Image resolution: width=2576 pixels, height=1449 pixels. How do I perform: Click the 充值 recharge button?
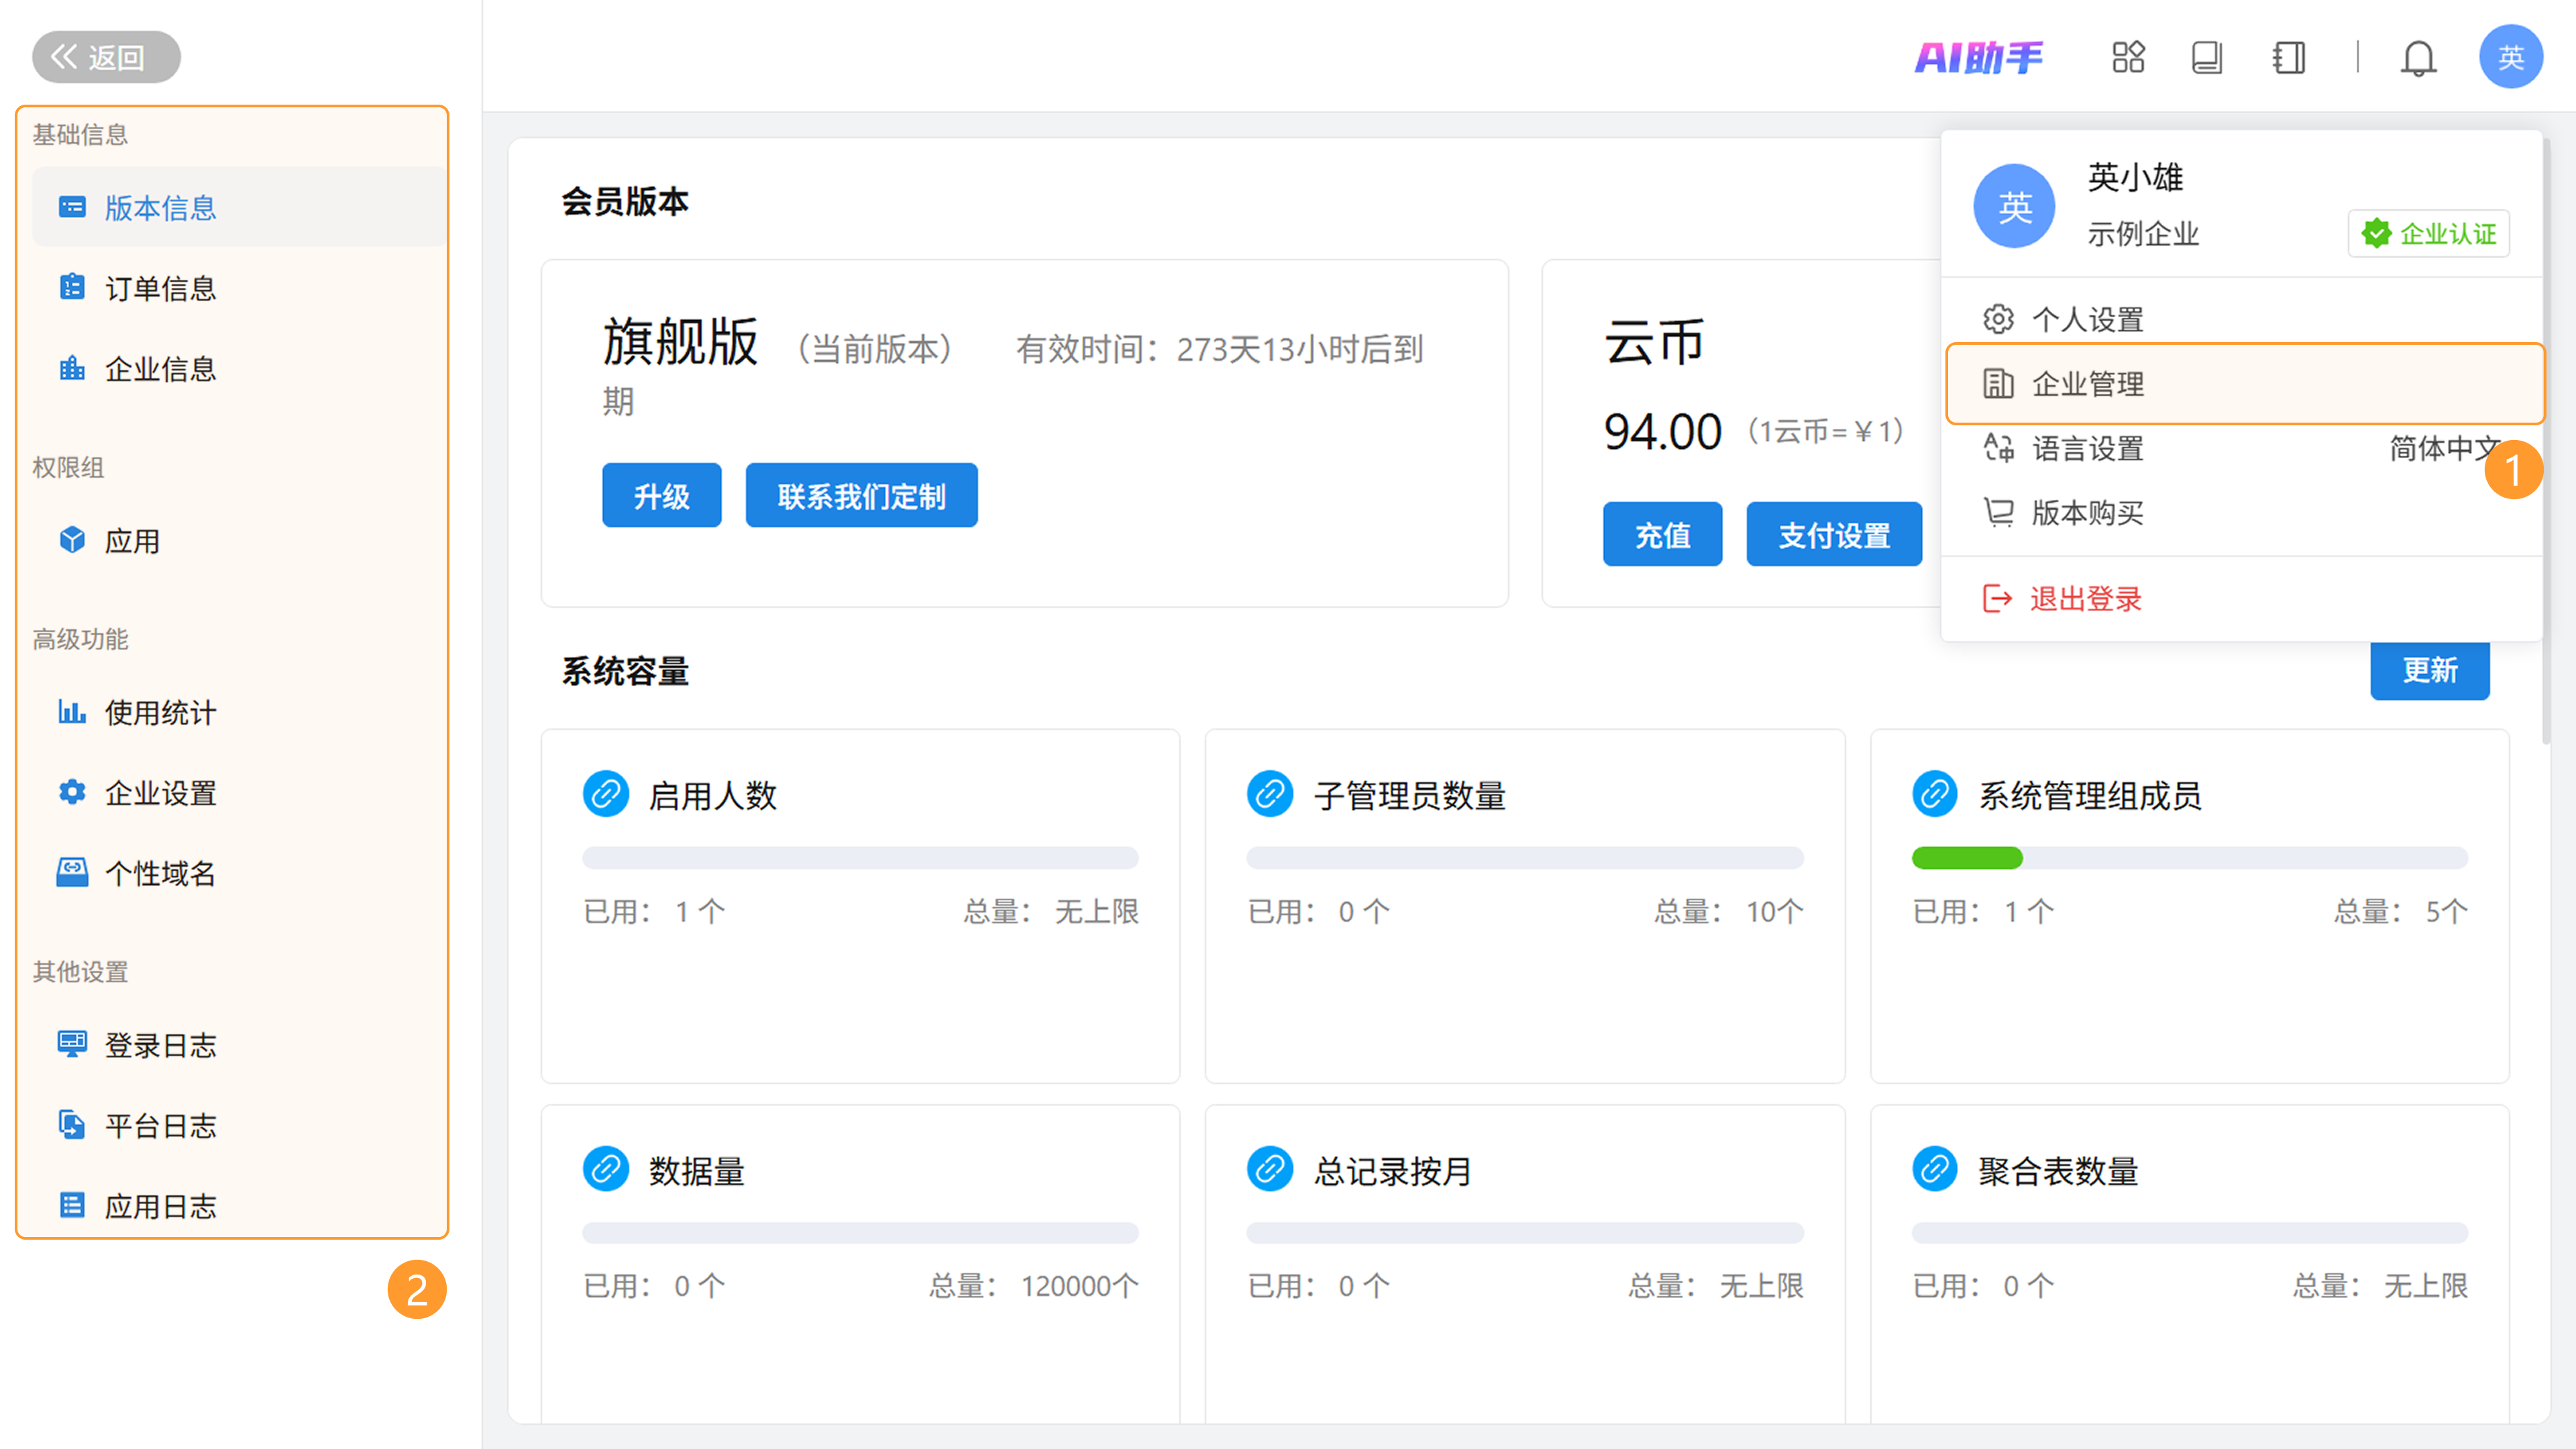[1662, 535]
